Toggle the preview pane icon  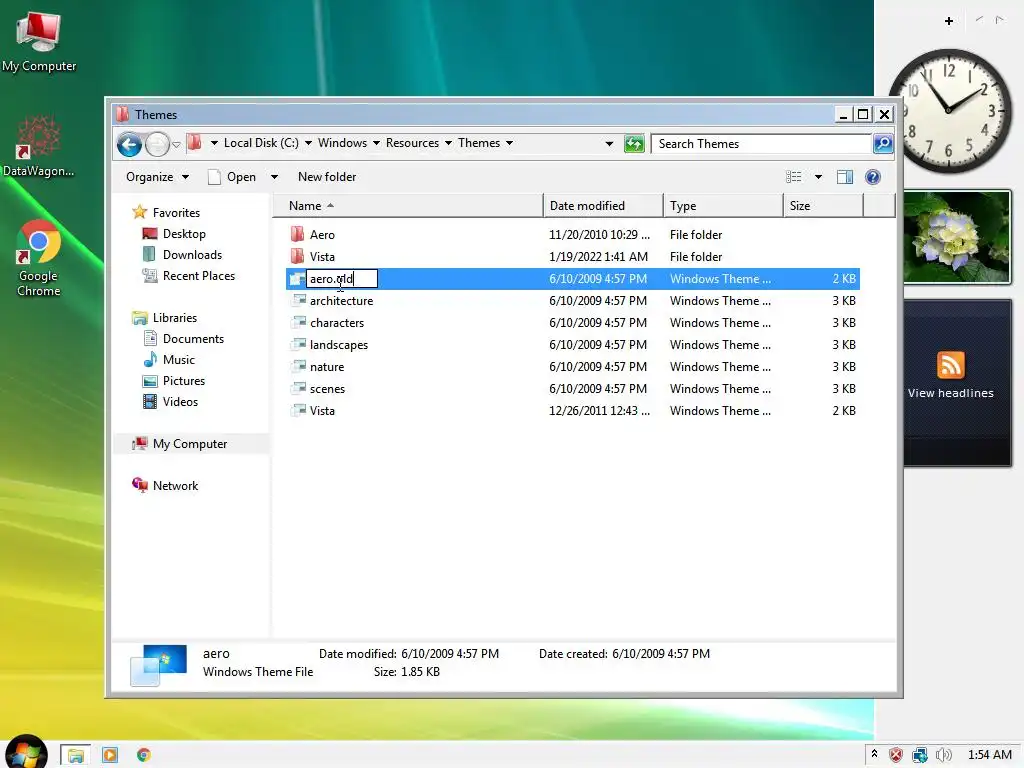point(844,177)
